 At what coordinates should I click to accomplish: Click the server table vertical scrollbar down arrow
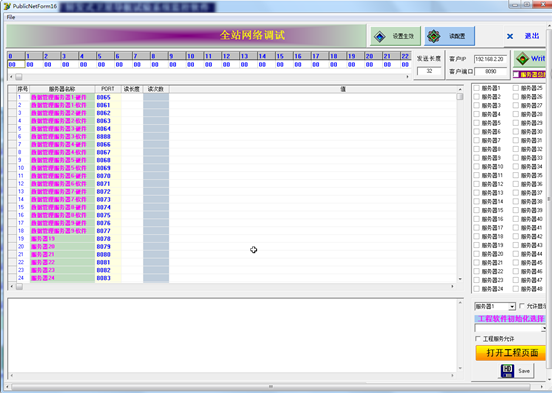pos(460,279)
